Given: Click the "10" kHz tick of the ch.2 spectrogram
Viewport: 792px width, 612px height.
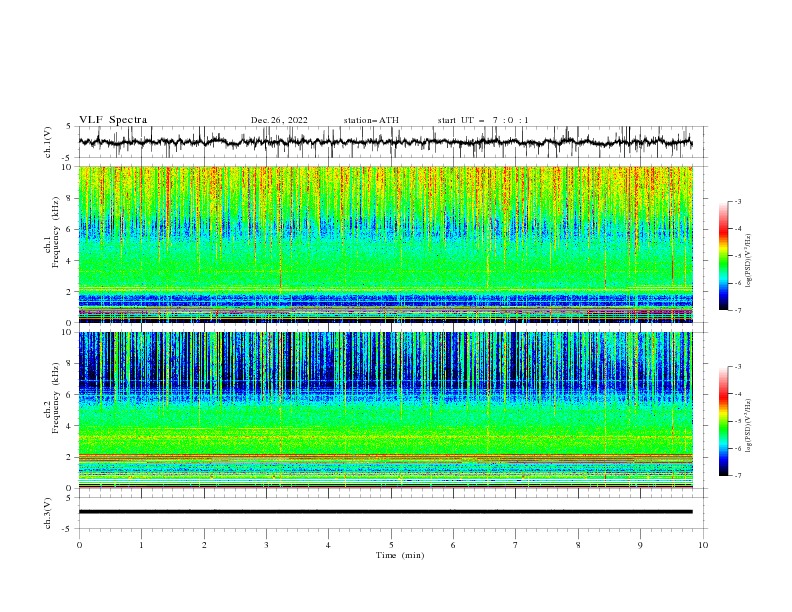Looking at the screenshot, I should 67,332.
